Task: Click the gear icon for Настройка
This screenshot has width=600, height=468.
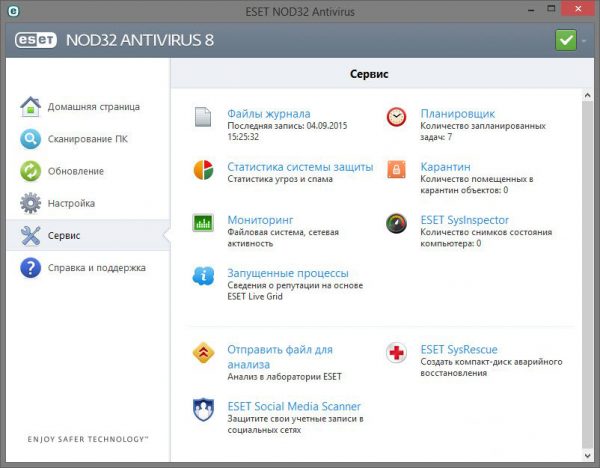Action: 31,203
